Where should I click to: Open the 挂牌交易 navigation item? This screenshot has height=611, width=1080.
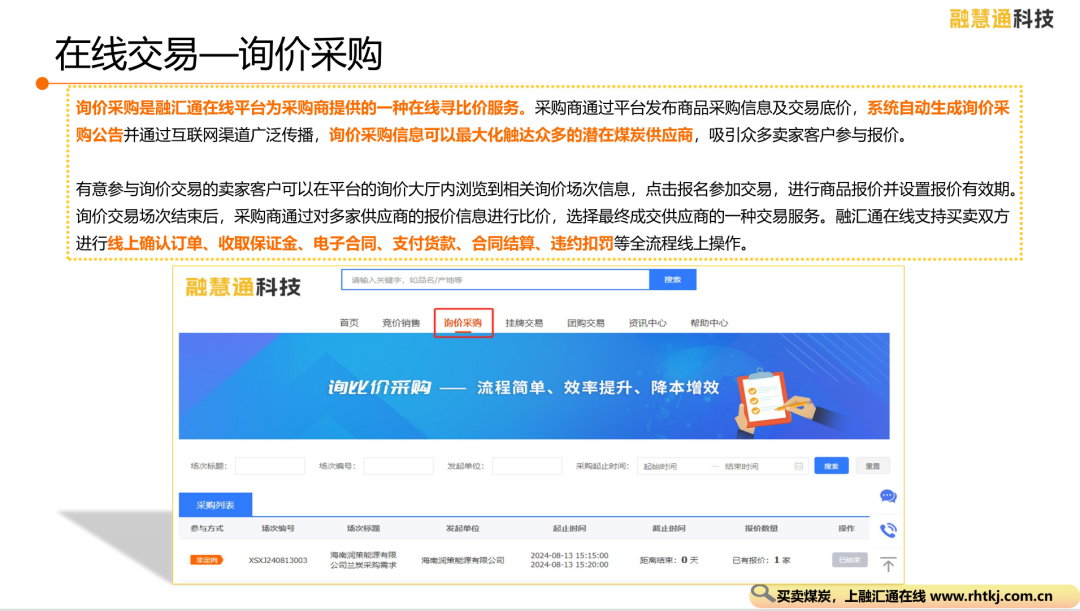point(524,322)
